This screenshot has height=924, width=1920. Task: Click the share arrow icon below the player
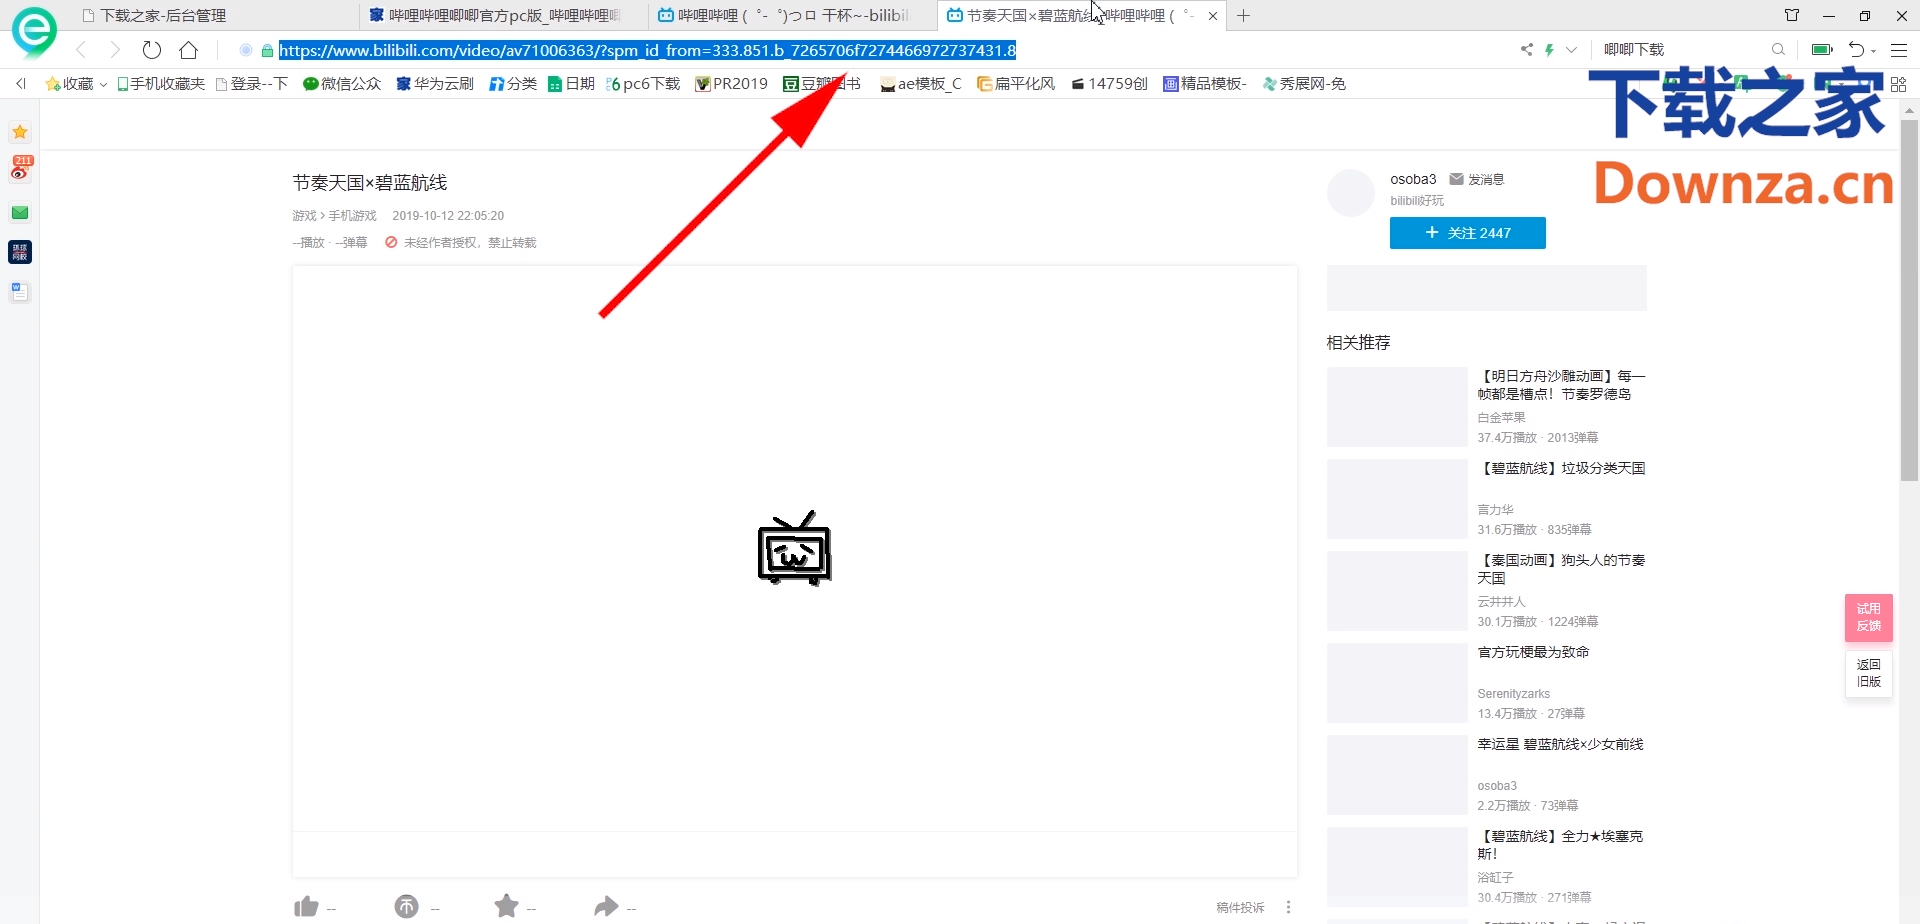click(x=608, y=906)
